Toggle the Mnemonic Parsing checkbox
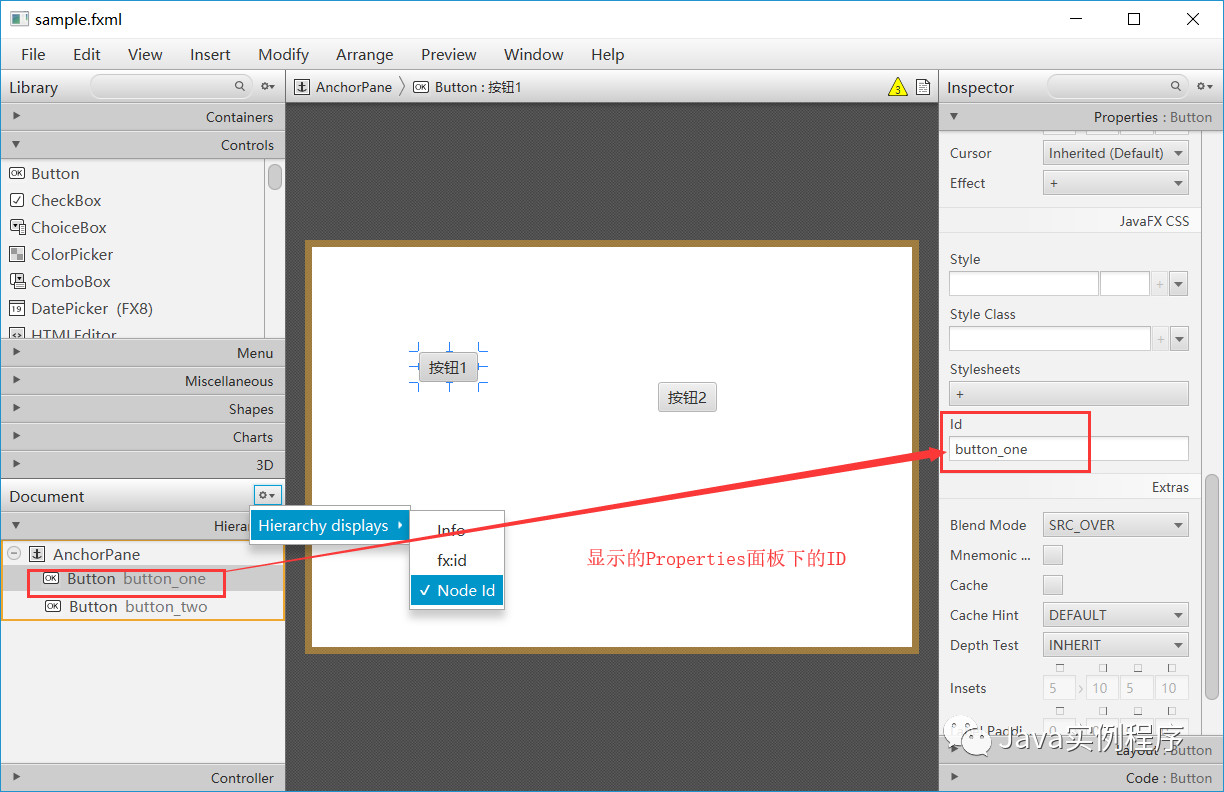Image resolution: width=1224 pixels, height=792 pixels. pyautogui.click(x=1053, y=555)
